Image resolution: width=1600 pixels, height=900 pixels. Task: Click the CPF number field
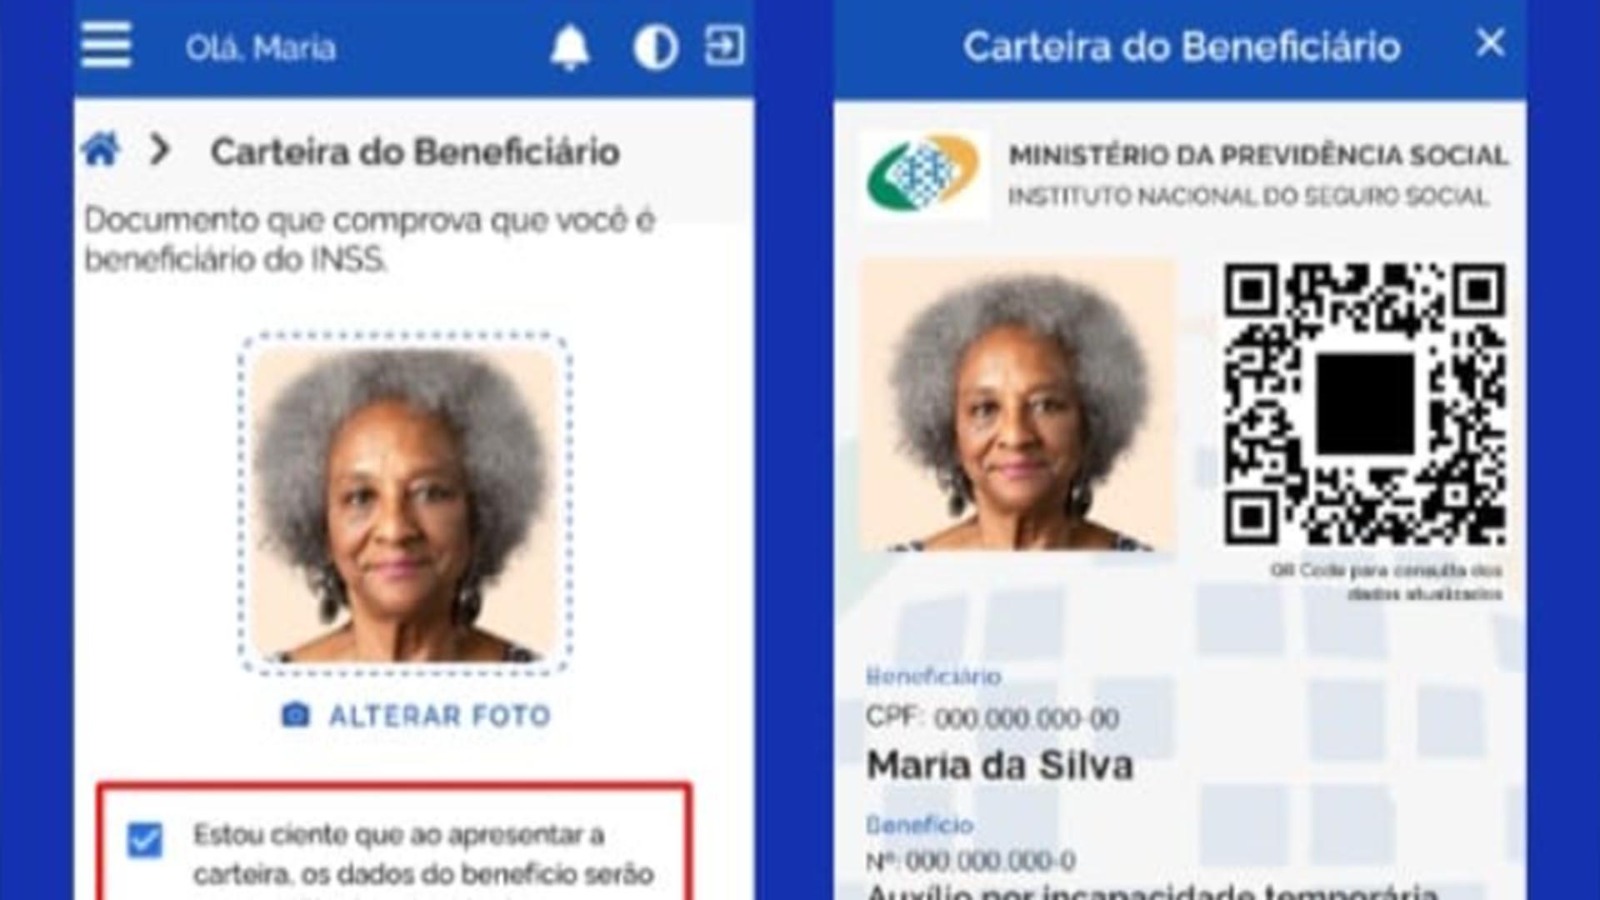(x=993, y=718)
